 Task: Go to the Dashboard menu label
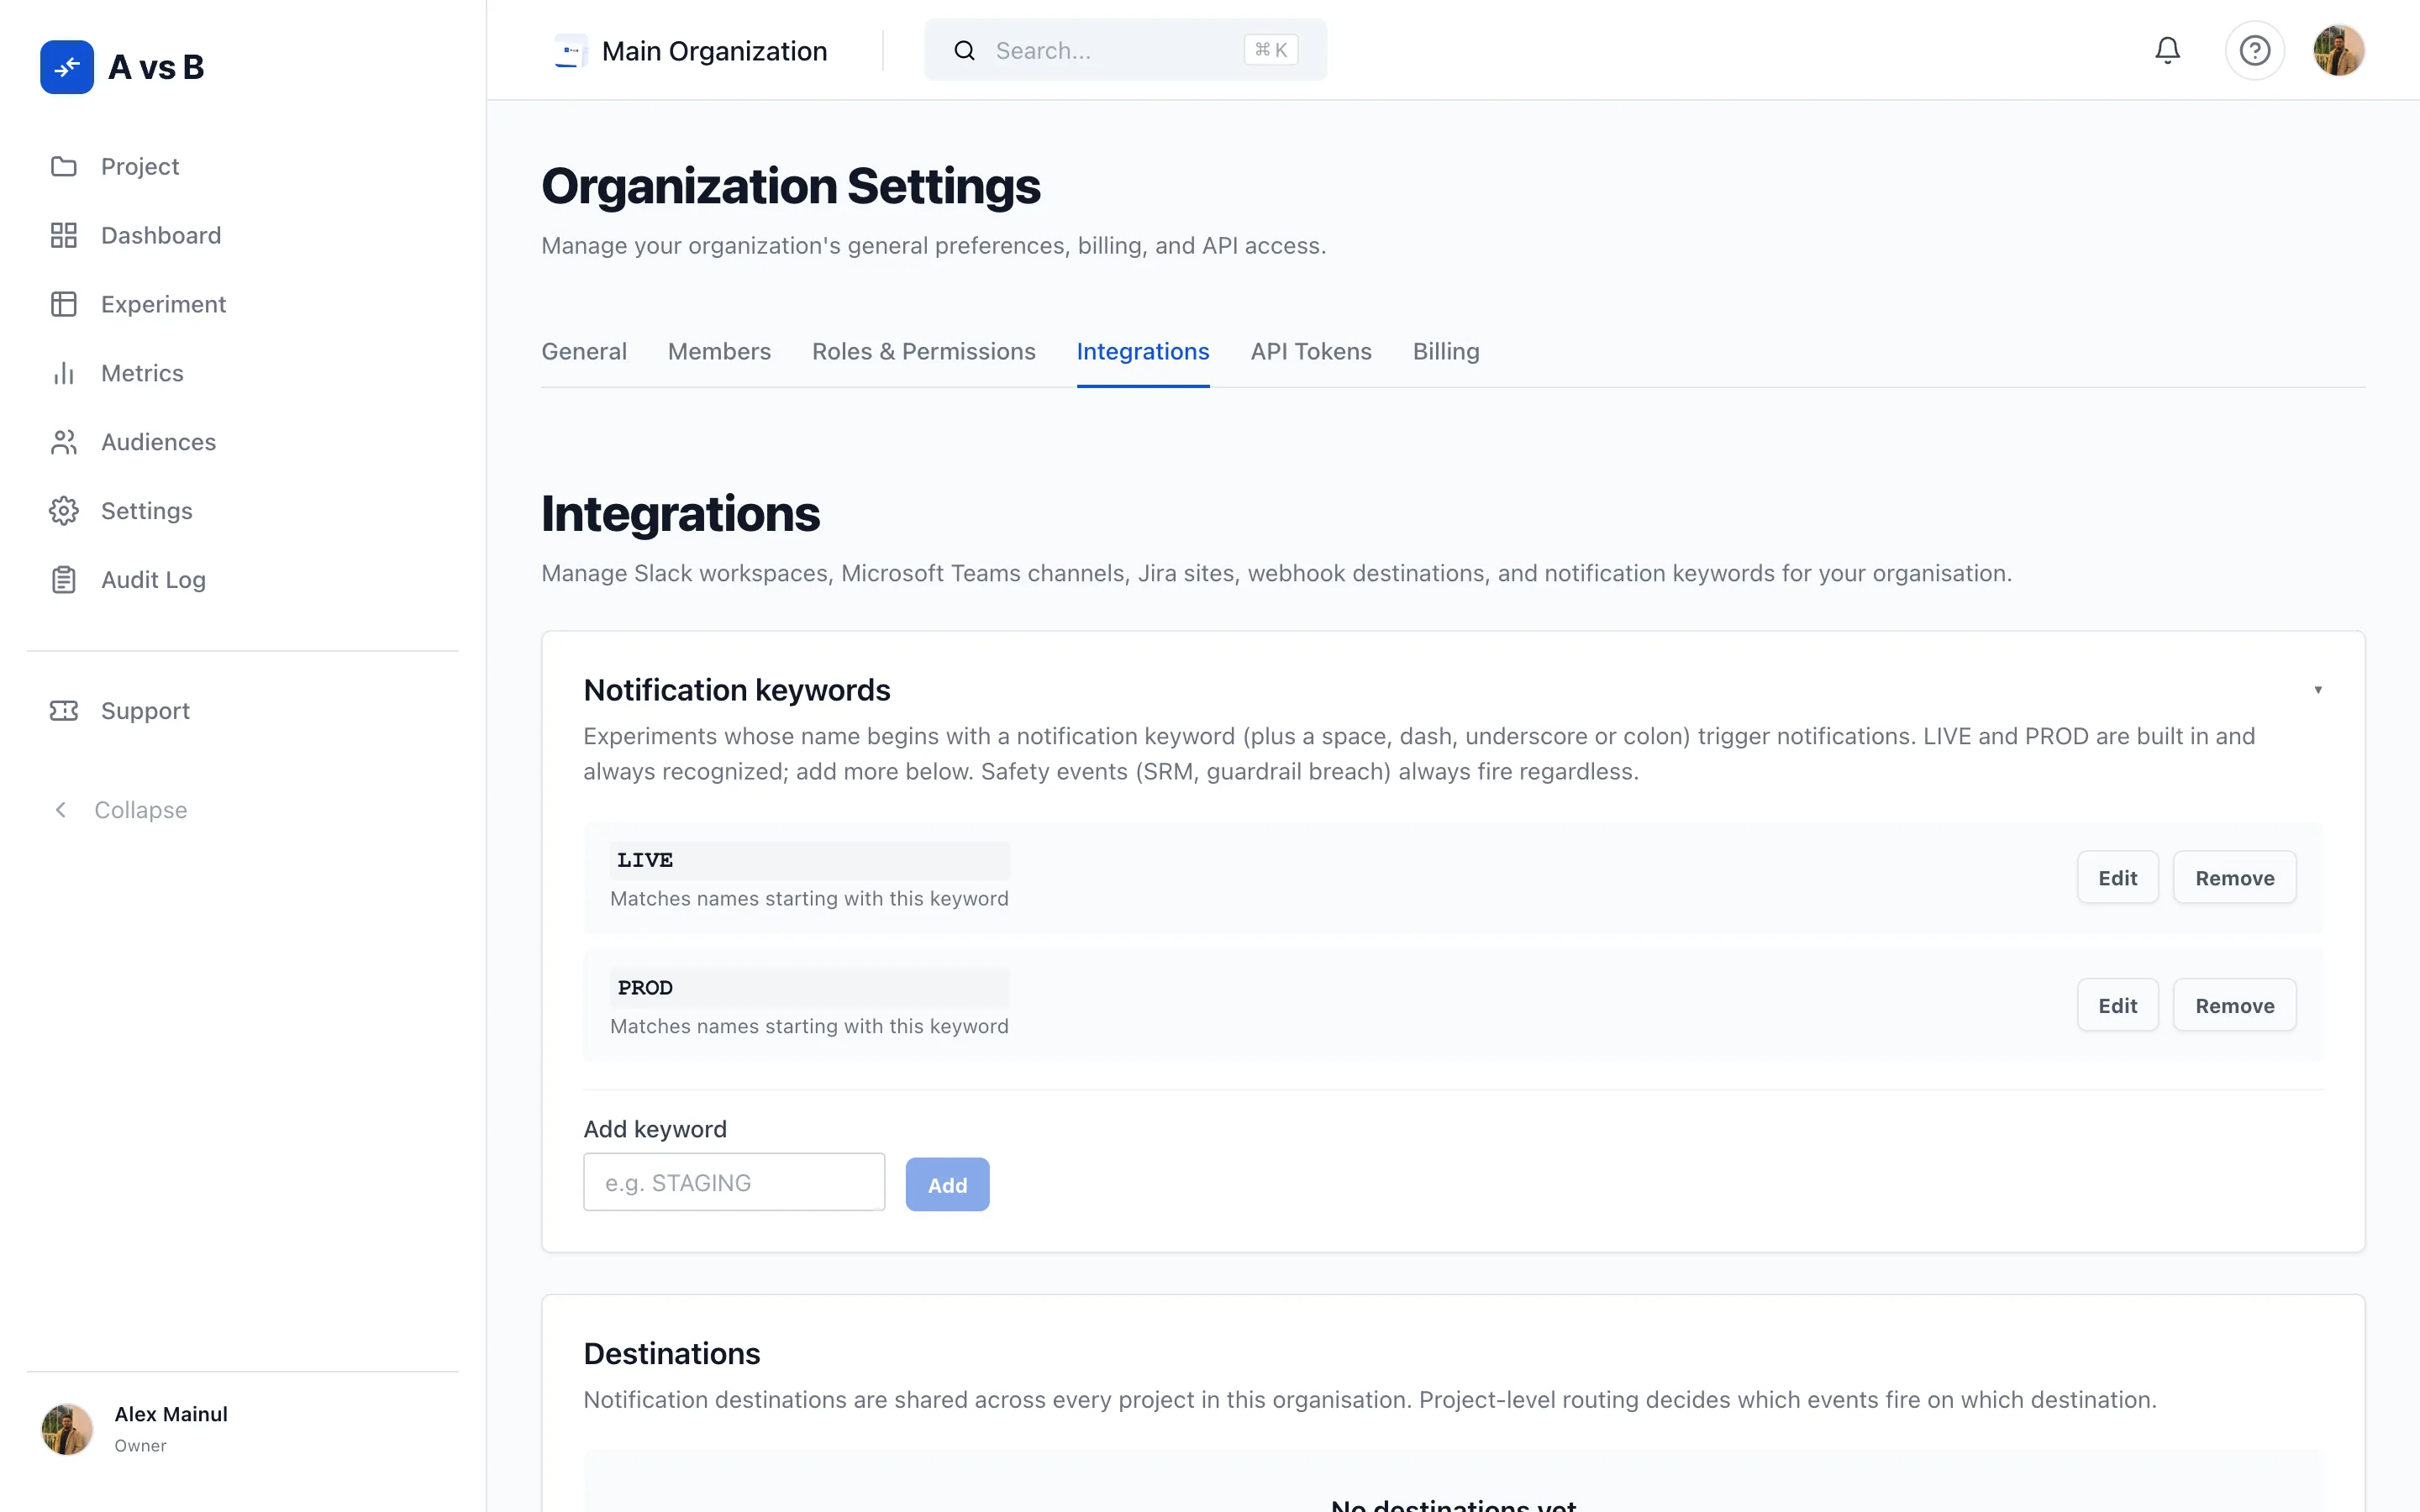[161, 235]
